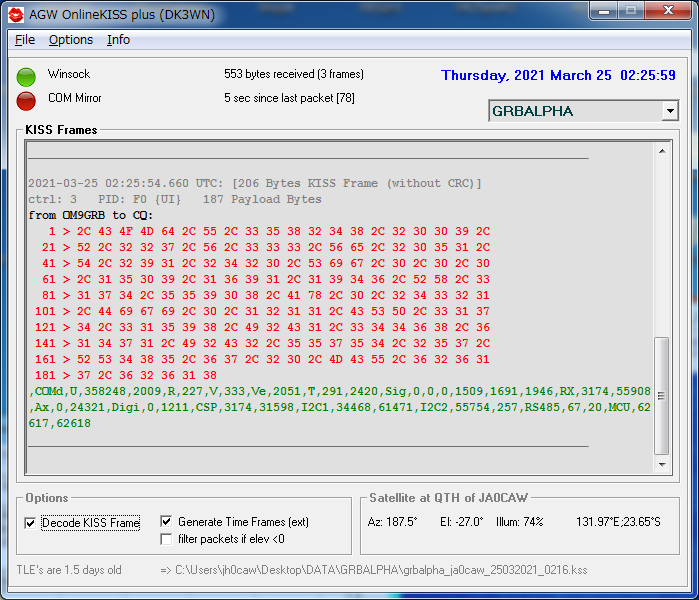The image size is (699, 600).
Task: Click hex row starting with '121 >'
Action: tap(262, 328)
